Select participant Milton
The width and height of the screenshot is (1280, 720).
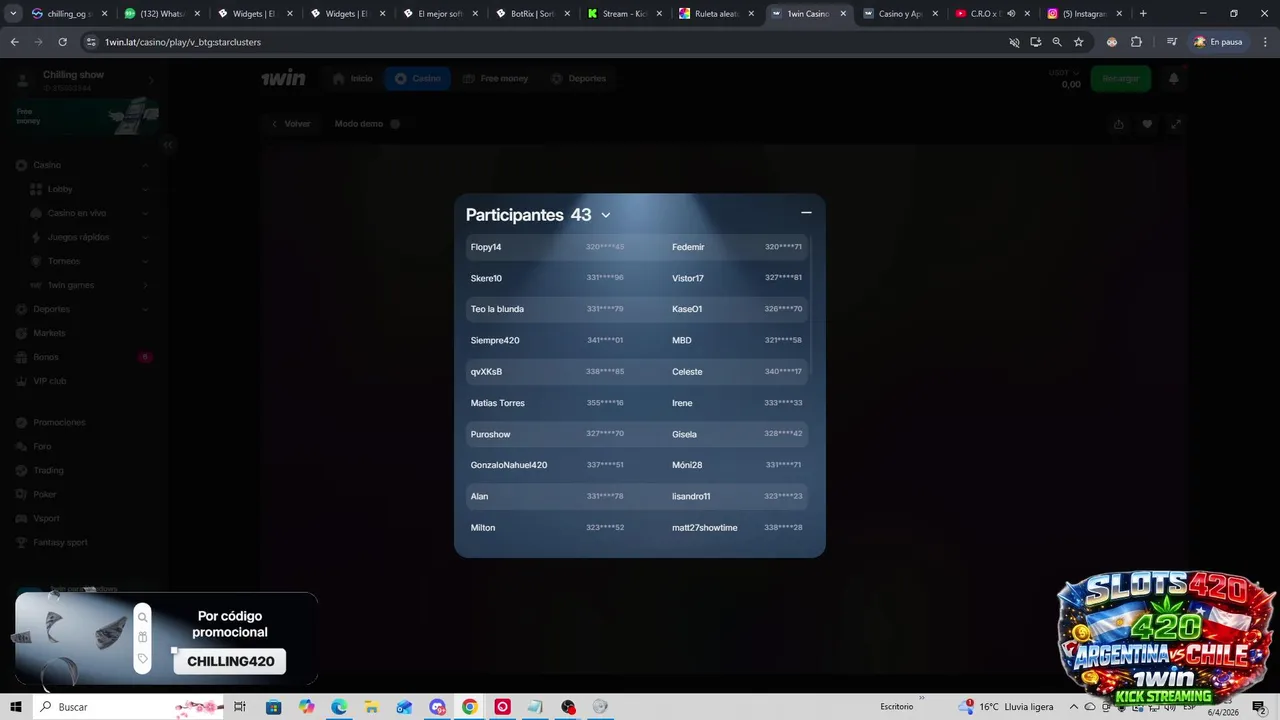(483, 527)
